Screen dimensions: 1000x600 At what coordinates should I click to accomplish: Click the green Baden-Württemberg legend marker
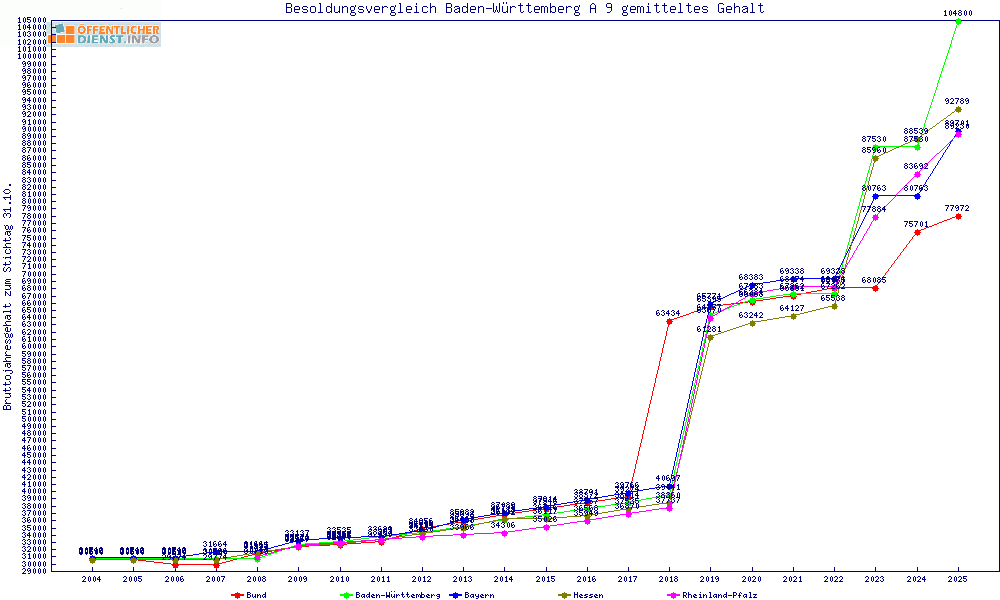tap(346, 595)
